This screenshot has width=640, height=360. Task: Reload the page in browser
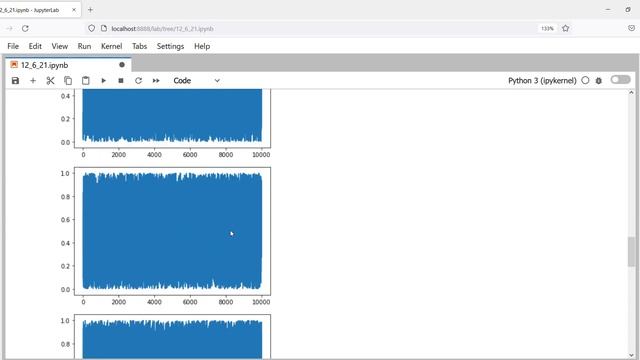[25, 29]
